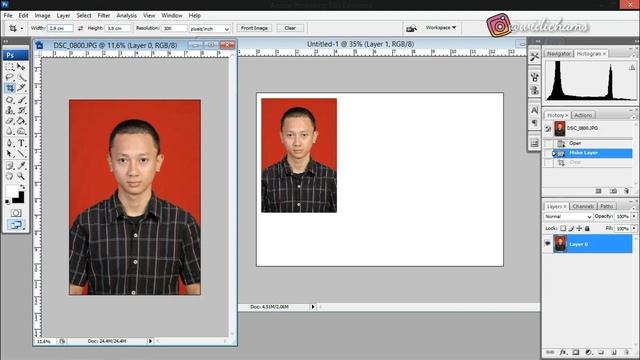Open status info arrow in DSC_0800.JPG window
This screenshot has width=640, height=360.
click(x=150, y=341)
